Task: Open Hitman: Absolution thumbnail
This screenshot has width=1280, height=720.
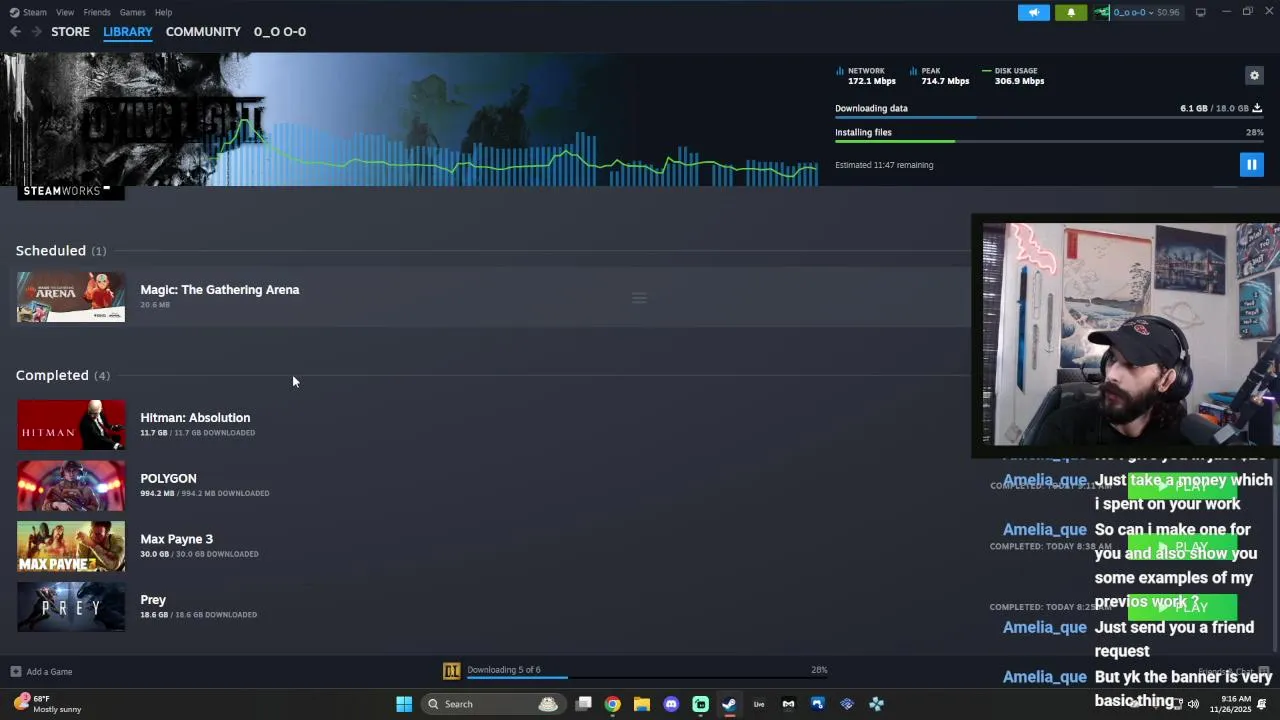Action: 71,425
